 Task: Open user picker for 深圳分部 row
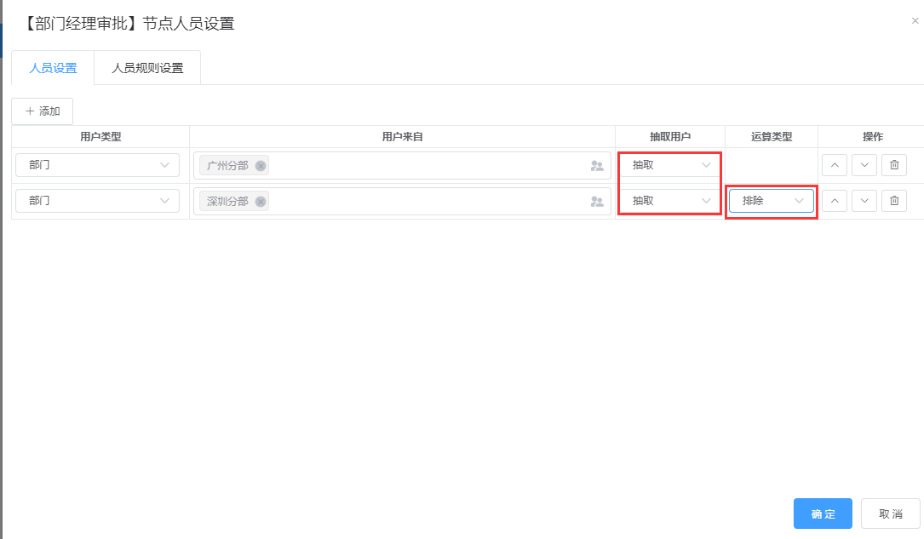[597, 201]
